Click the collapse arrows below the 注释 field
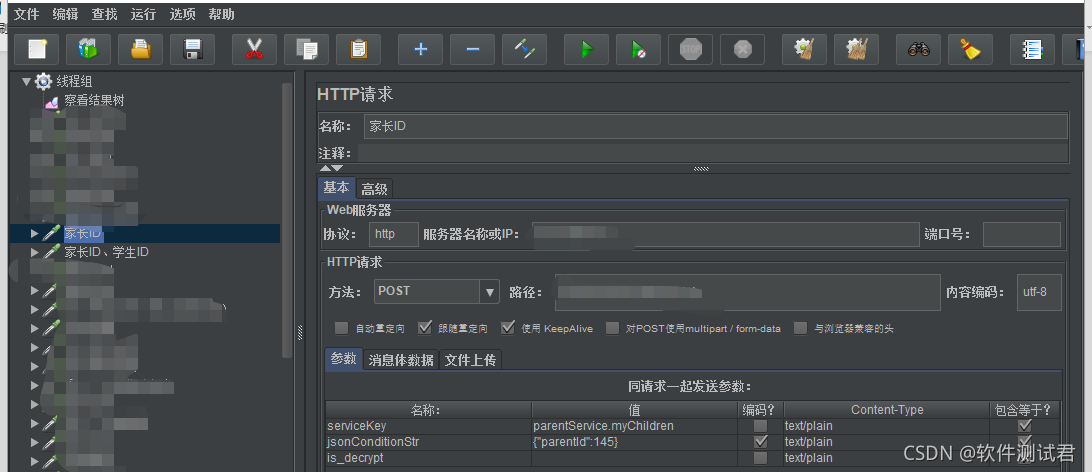This screenshot has height=472, width=1092. click(x=331, y=168)
